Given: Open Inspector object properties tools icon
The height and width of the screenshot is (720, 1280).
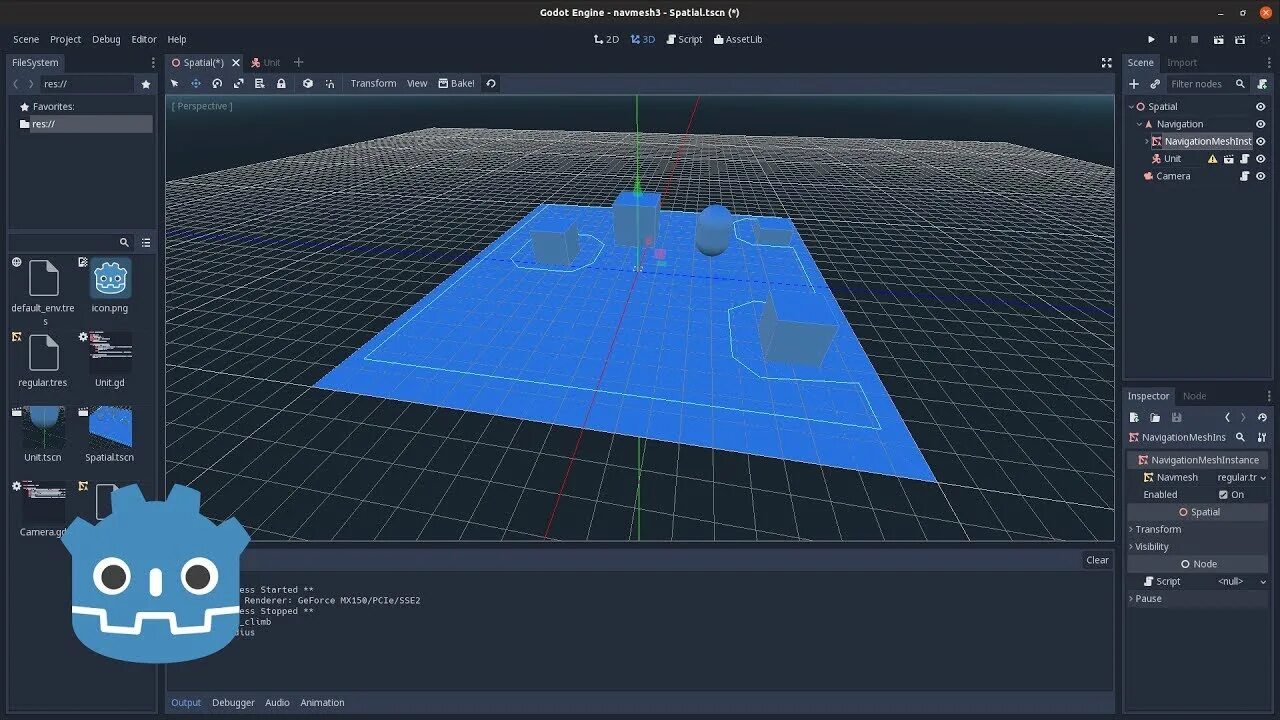Looking at the screenshot, I should 1262,437.
